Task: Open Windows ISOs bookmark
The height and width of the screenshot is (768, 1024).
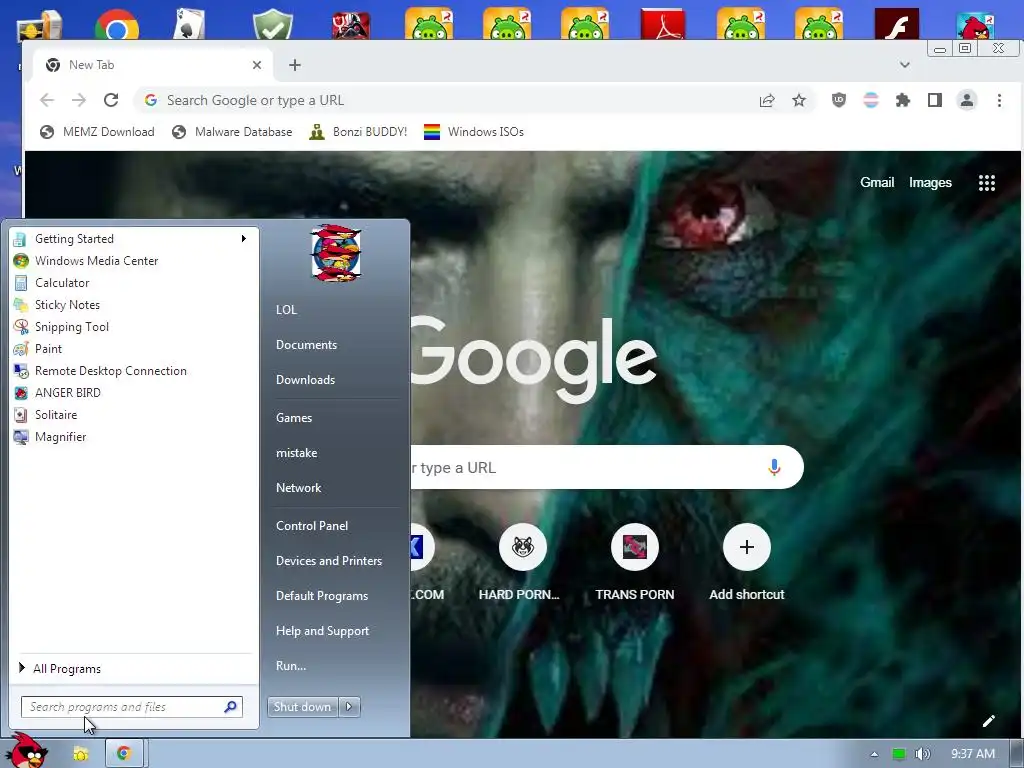Action: coord(474,132)
